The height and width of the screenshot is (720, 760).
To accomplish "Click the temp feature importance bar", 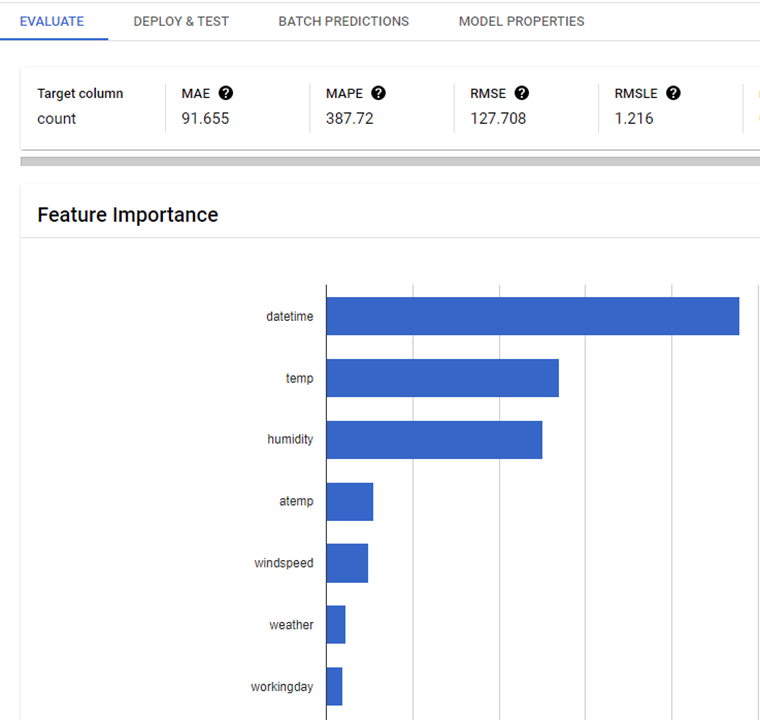I will (442, 378).
